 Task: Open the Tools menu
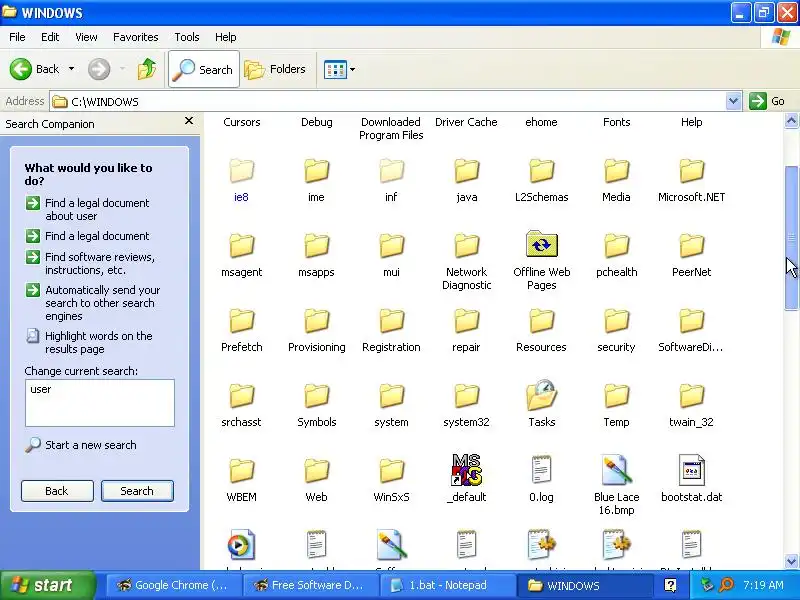pos(187,37)
